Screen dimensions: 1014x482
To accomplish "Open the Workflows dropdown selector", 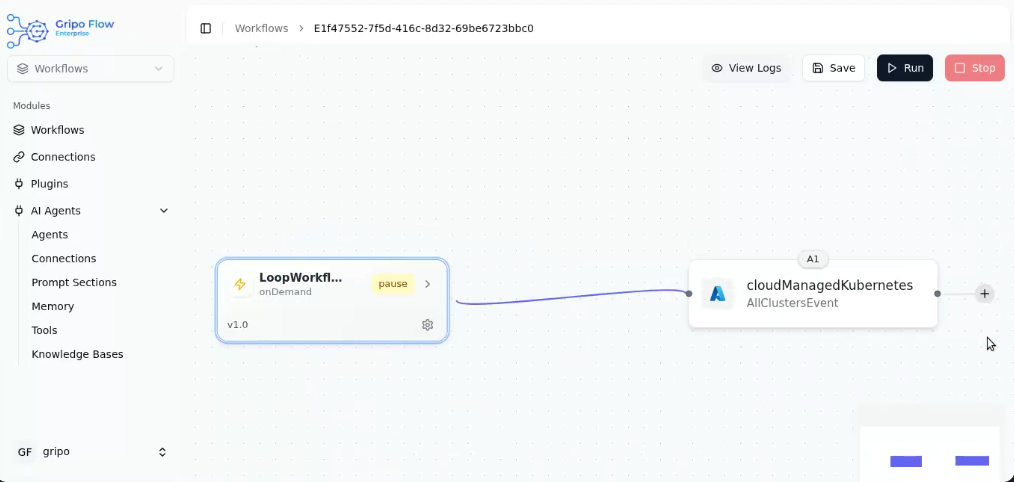I will [x=90, y=69].
